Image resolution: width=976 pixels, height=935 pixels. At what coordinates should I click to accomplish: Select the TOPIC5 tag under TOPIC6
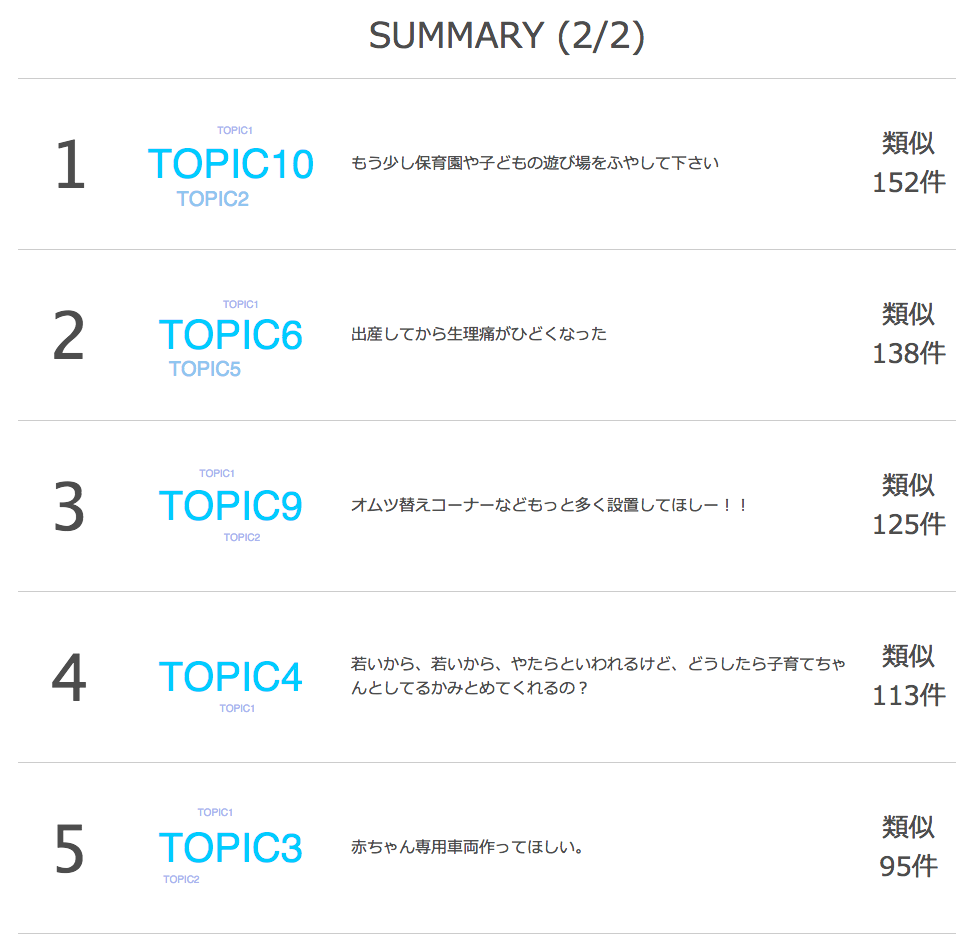coord(205,369)
